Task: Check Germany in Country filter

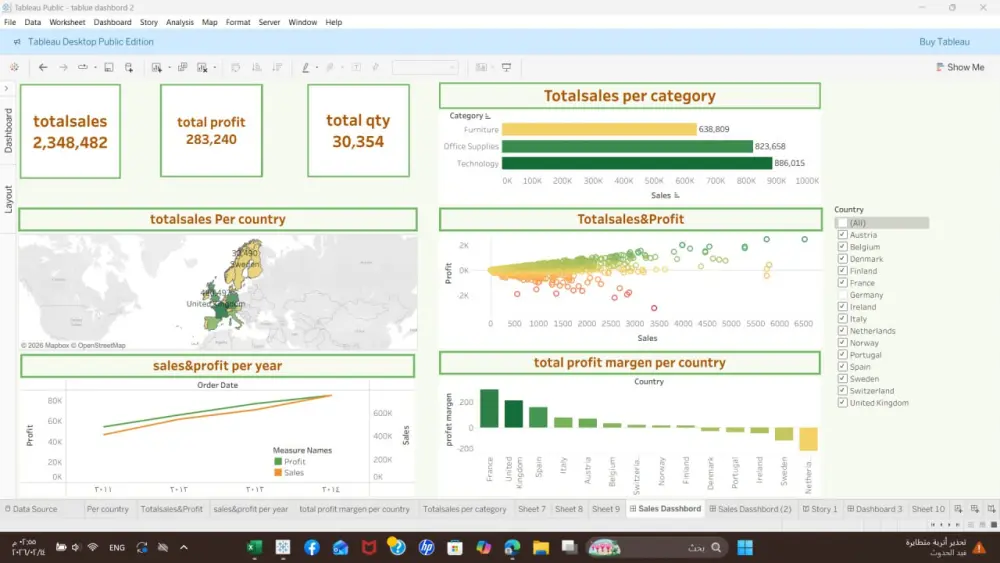Action: 842,295
